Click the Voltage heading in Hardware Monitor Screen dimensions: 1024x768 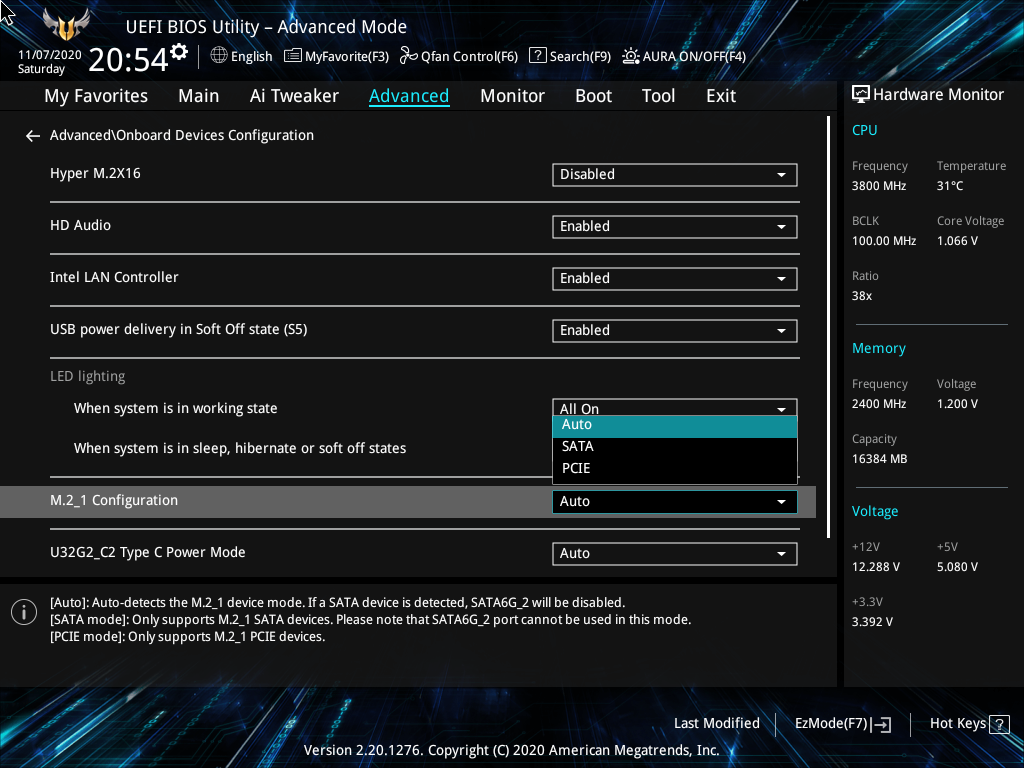point(875,511)
